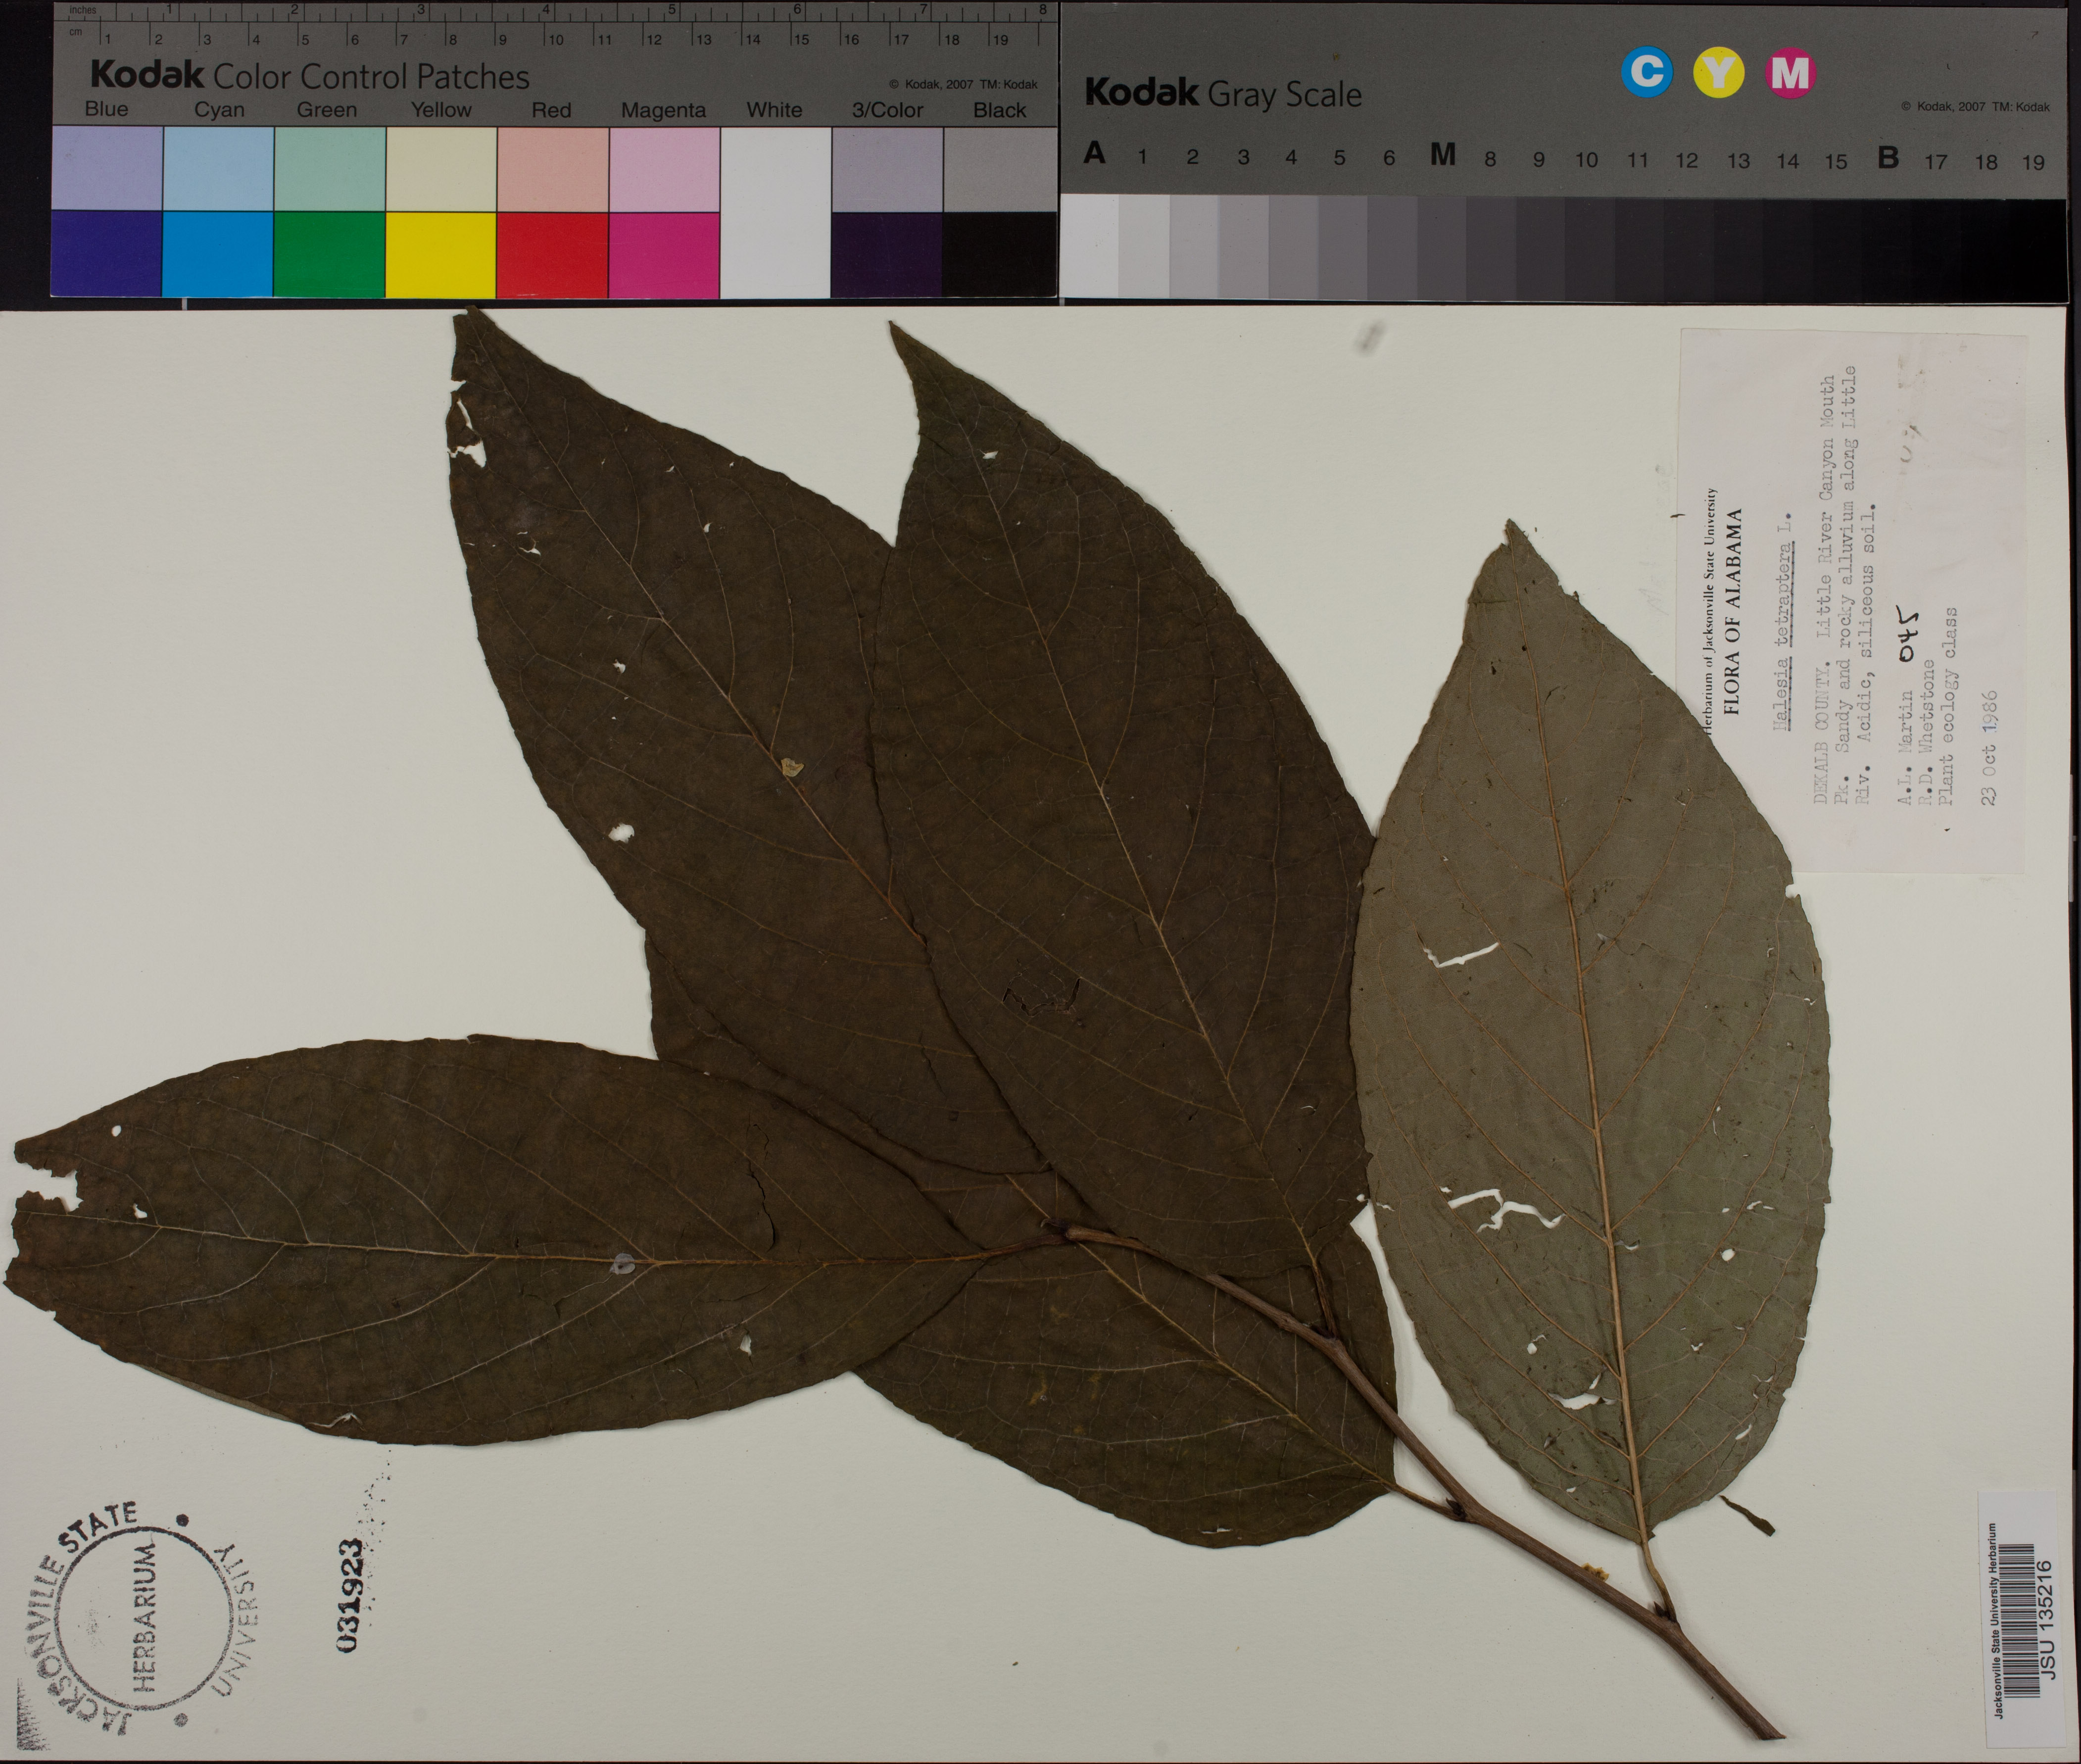
Task: Click gray scale number '19'
Action: point(2033,162)
